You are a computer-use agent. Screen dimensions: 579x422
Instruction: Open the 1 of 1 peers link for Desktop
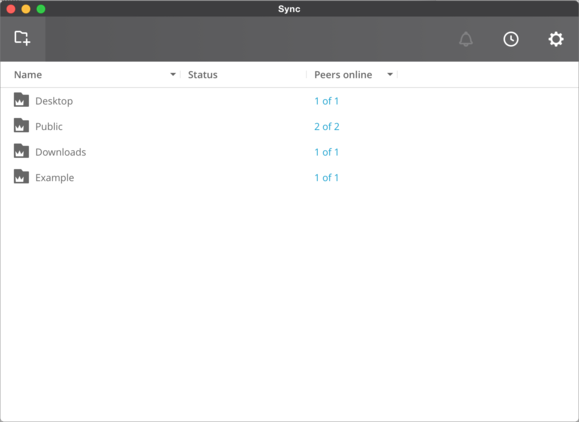point(326,101)
